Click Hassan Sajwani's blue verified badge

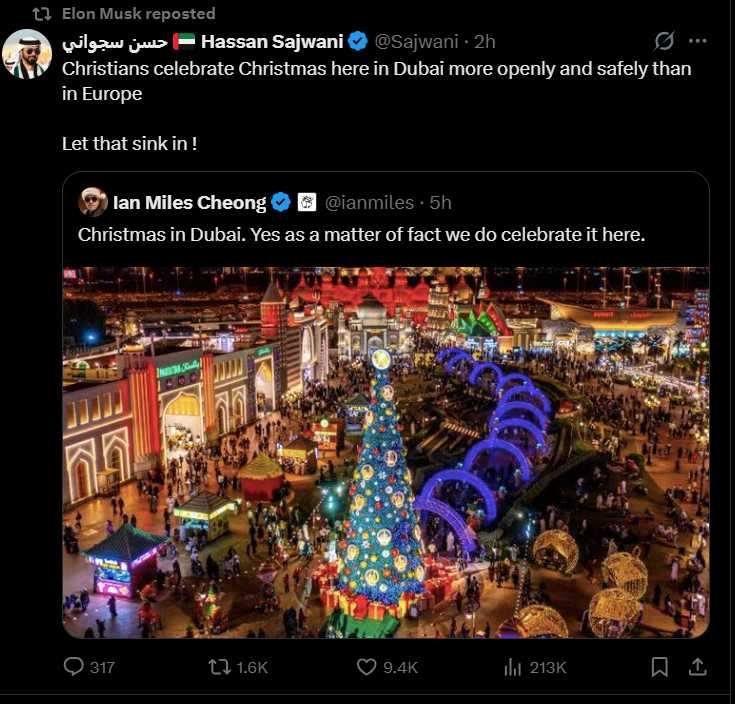point(358,42)
